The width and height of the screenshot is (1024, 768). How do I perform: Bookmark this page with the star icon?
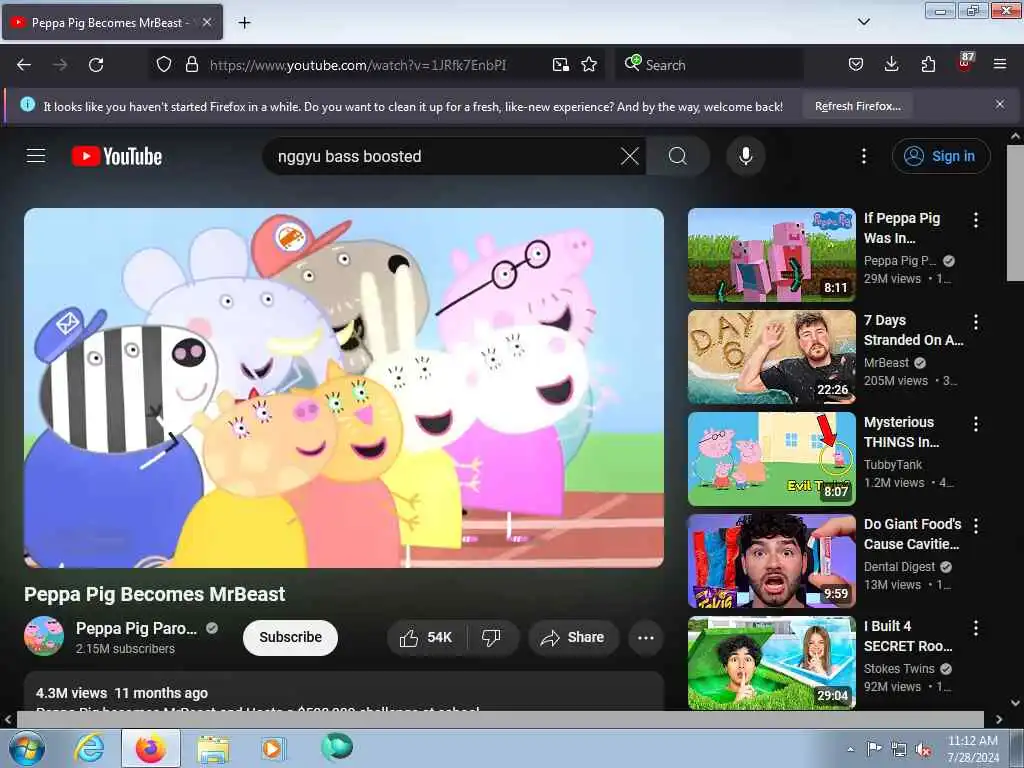pos(589,65)
